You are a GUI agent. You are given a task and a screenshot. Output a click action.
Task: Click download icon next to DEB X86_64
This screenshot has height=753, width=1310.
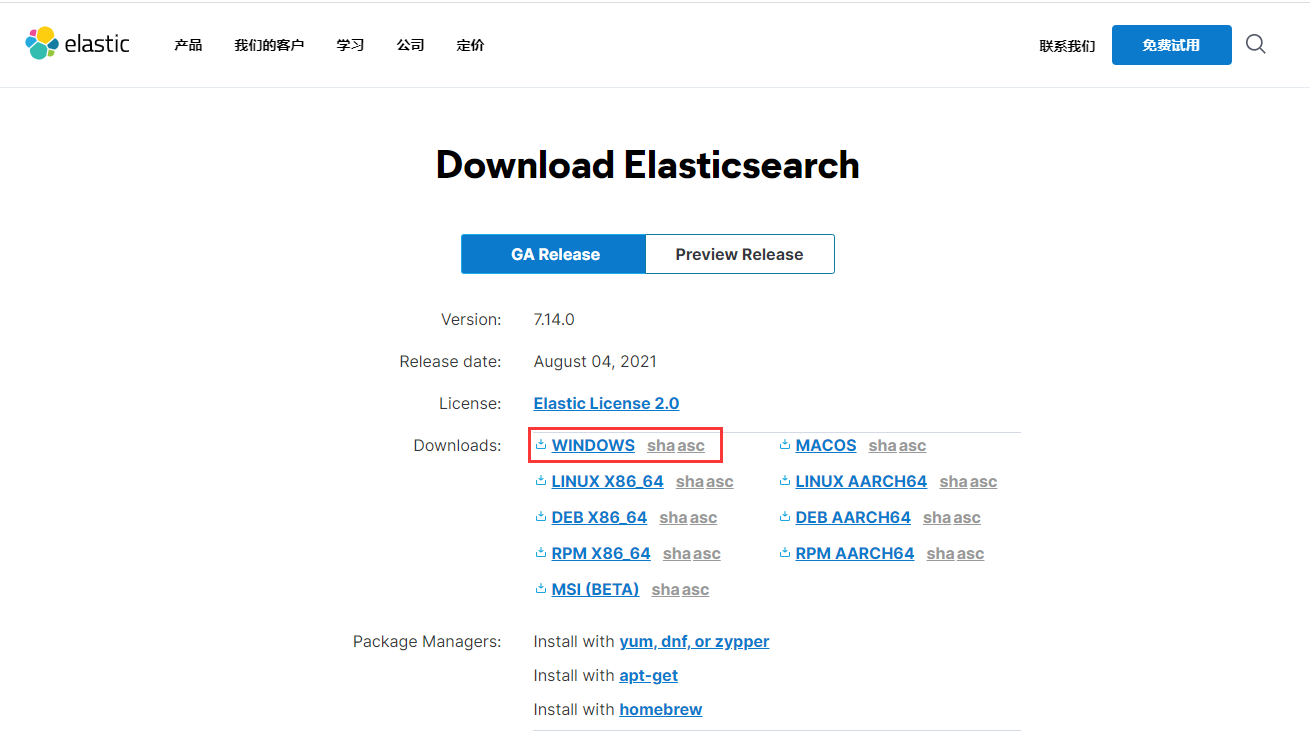[541, 517]
